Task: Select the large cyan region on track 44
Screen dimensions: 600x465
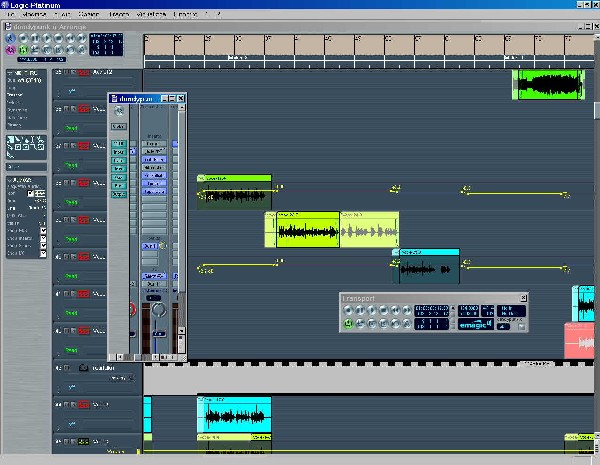Action: point(234,414)
